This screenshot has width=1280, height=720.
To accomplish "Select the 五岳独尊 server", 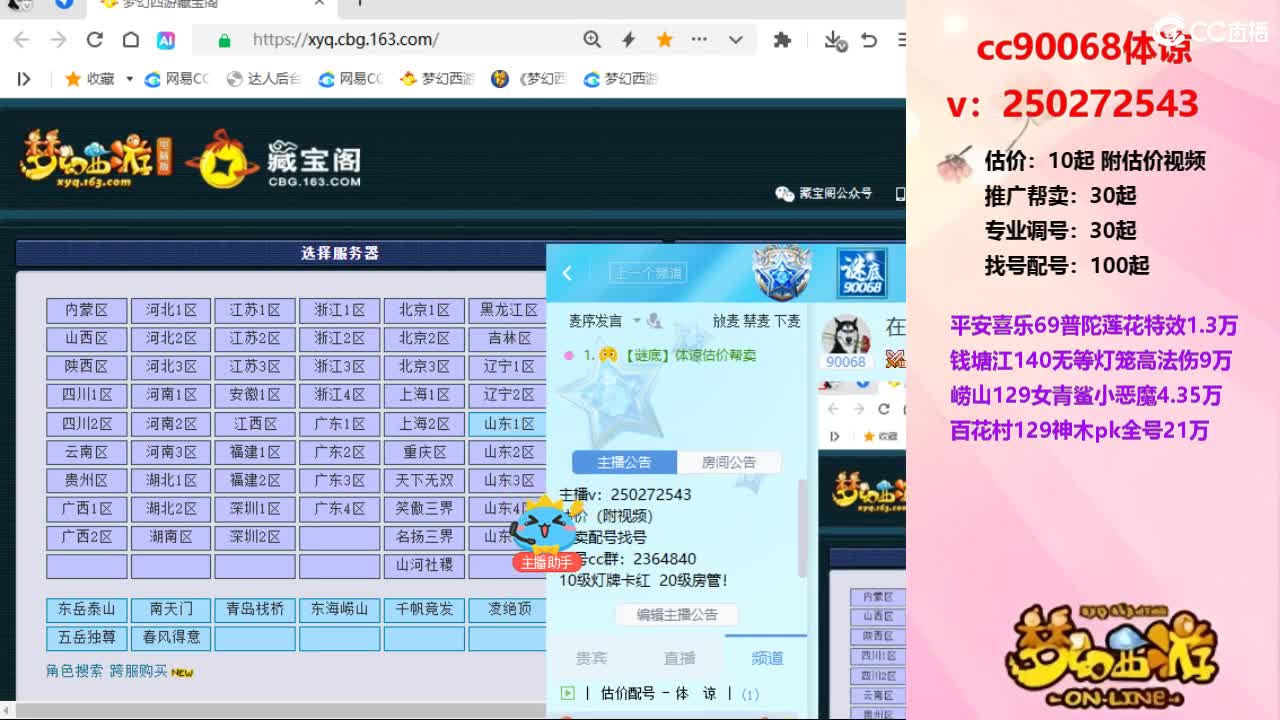I will click(x=86, y=637).
